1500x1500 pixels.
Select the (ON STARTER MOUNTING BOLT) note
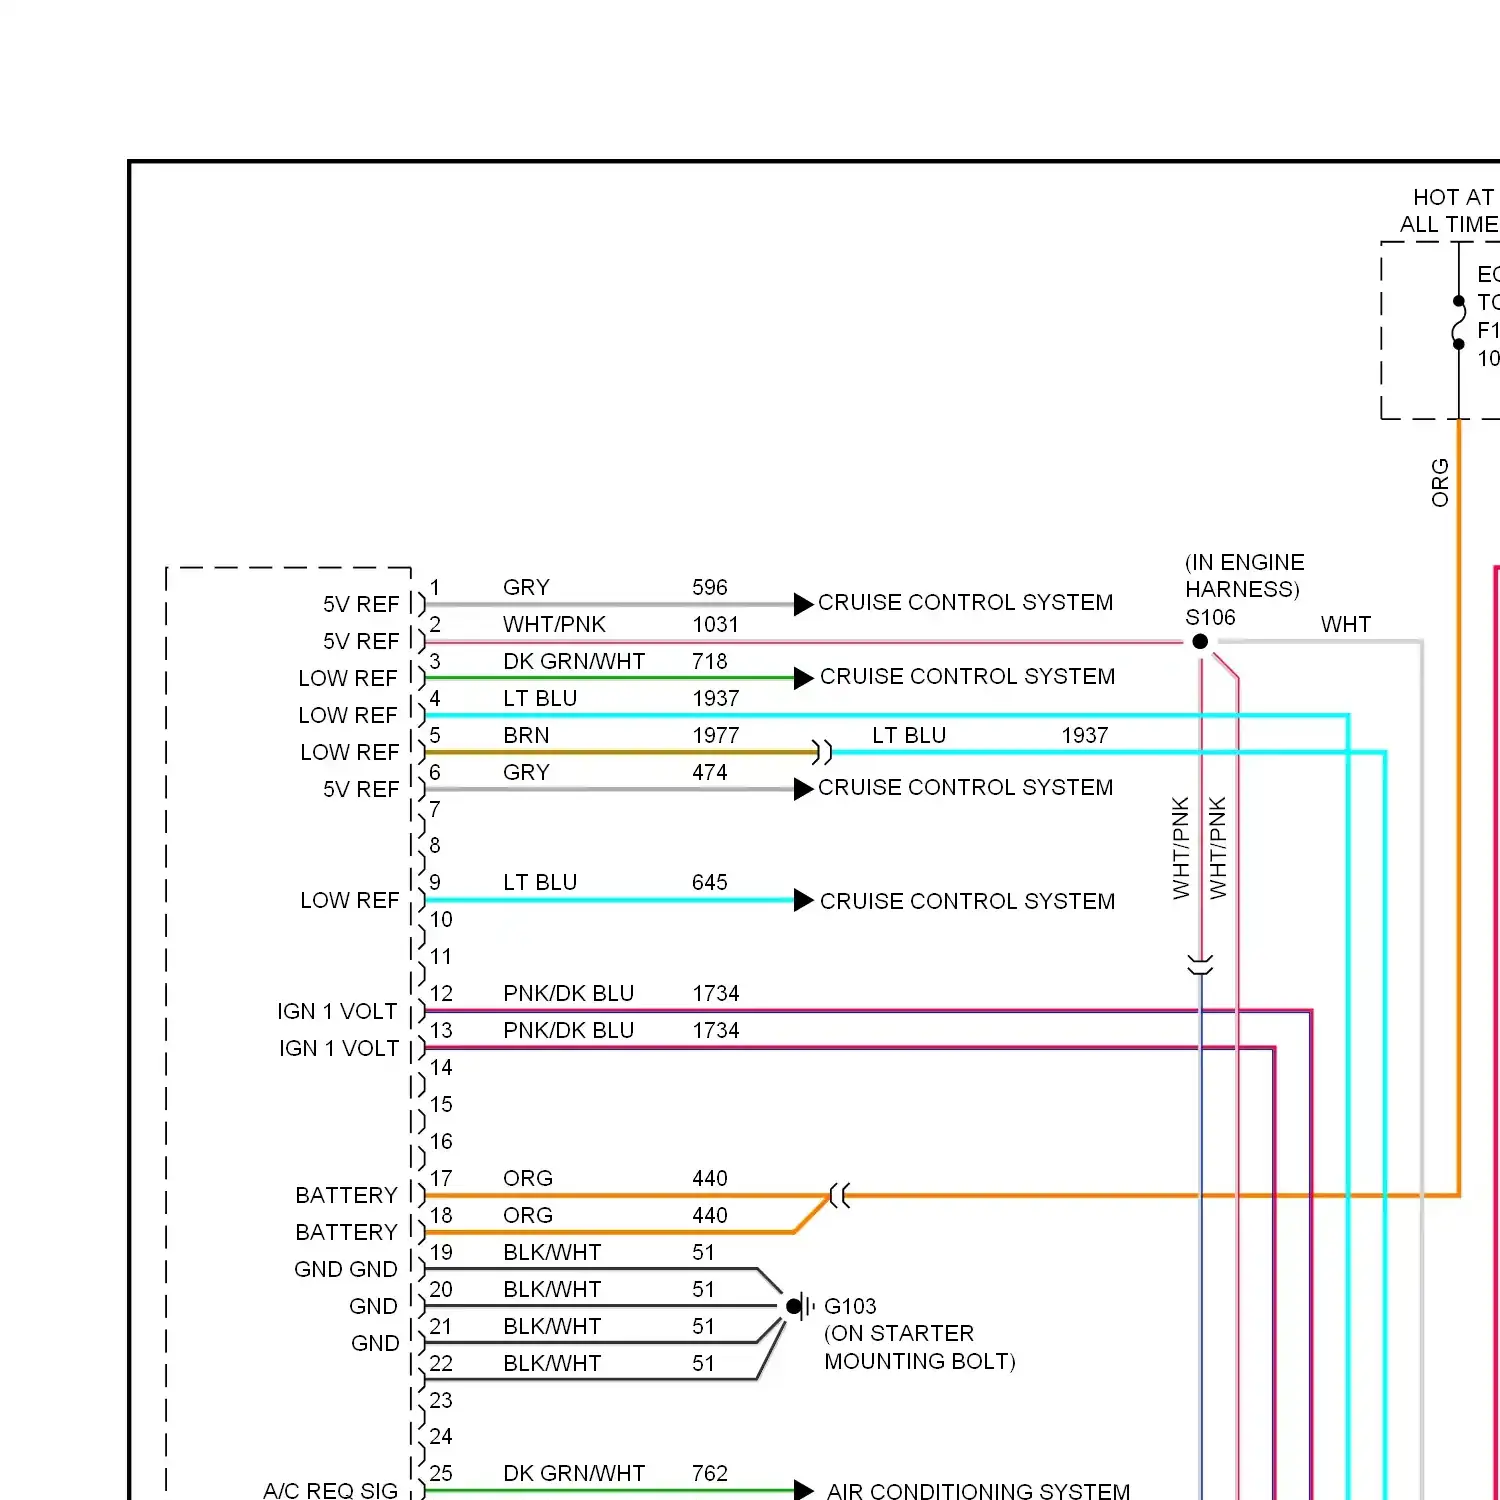[920, 1347]
